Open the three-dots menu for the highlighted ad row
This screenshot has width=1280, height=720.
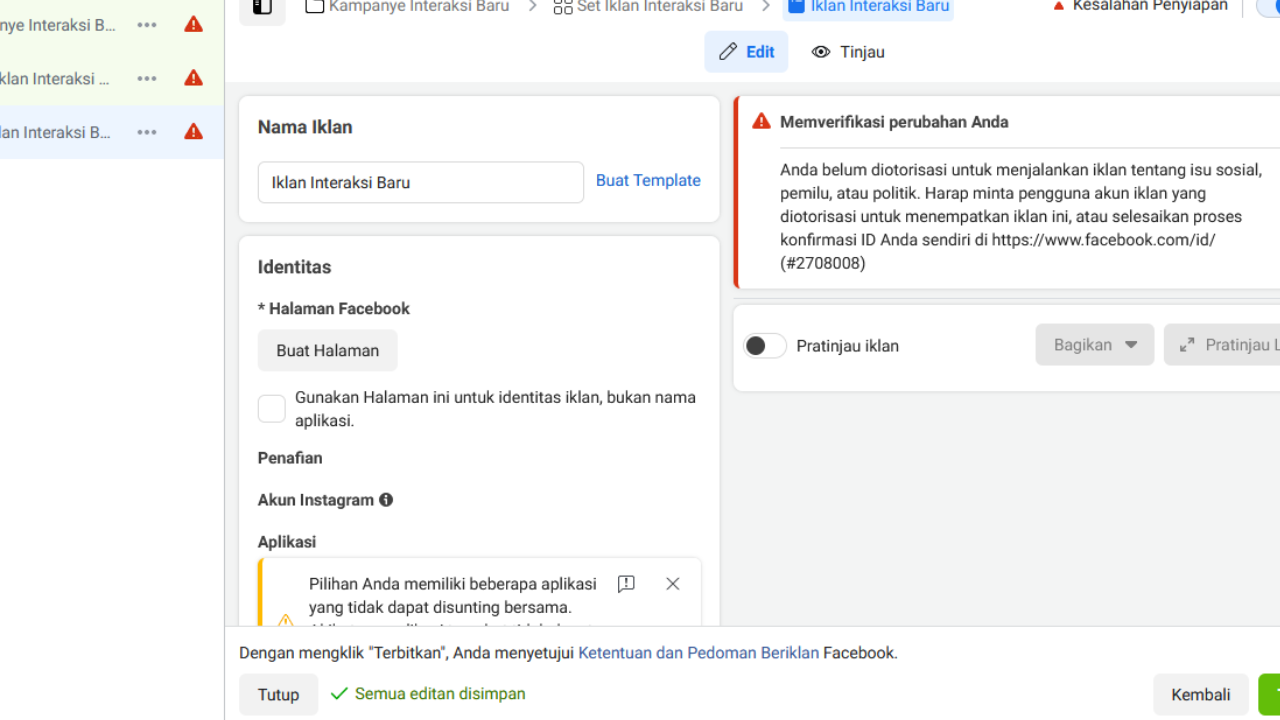coord(147,132)
